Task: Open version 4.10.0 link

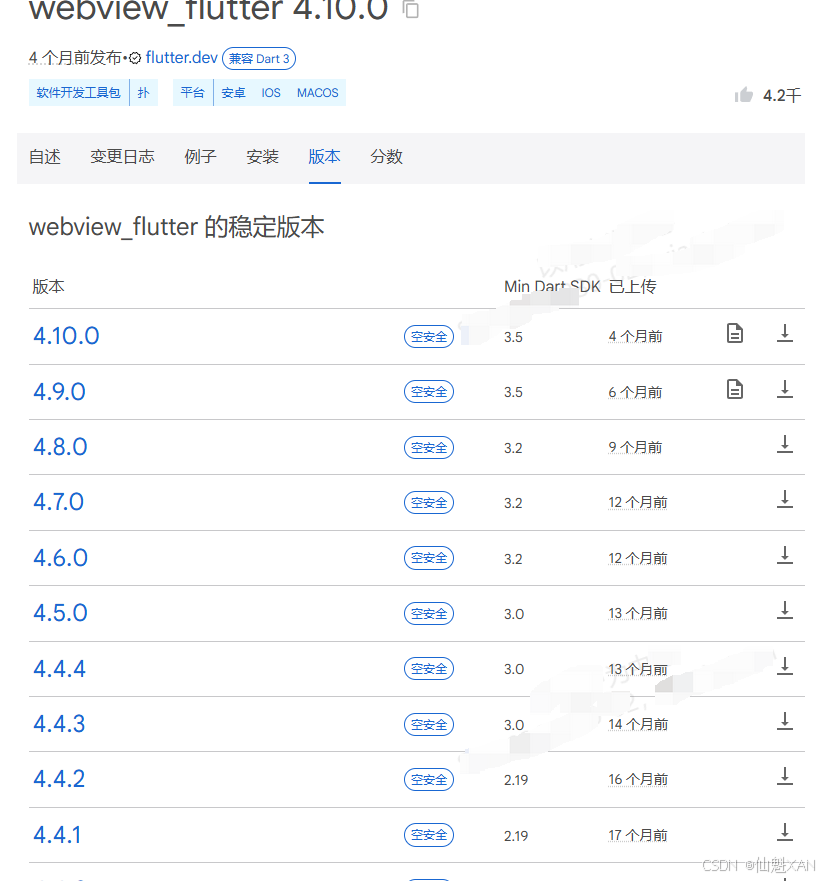Action: (66, 336)
